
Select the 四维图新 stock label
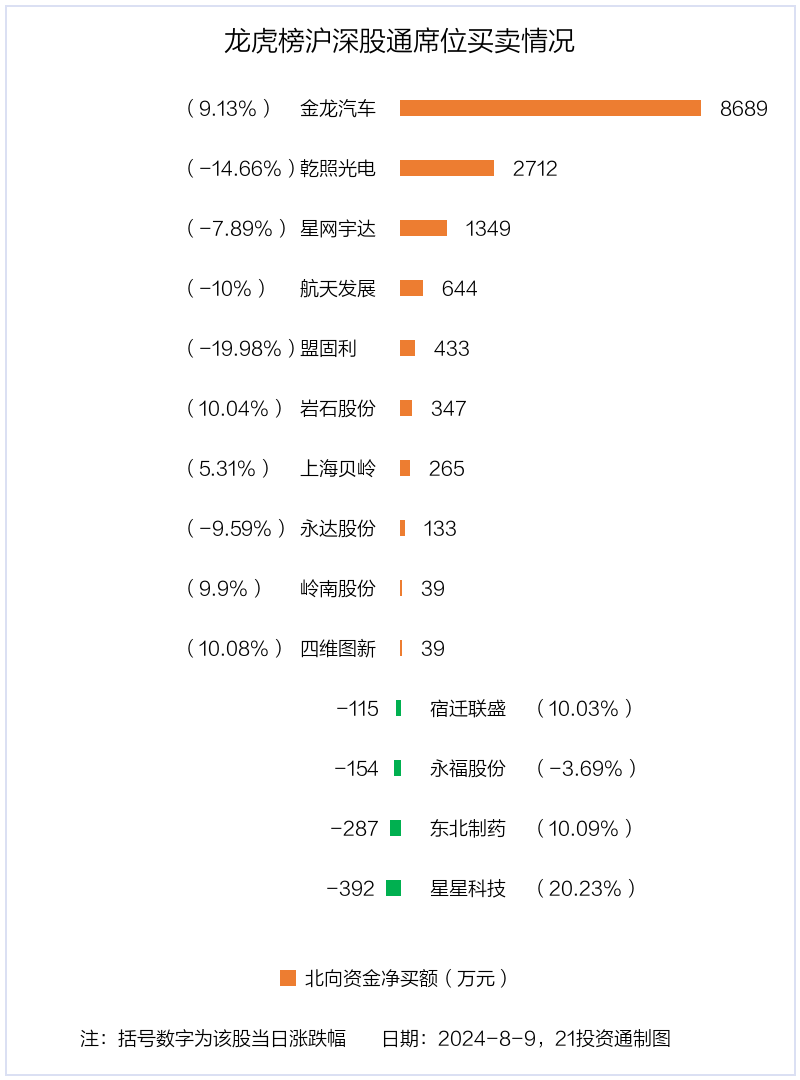pyautogui.click(x=338, y=649)
